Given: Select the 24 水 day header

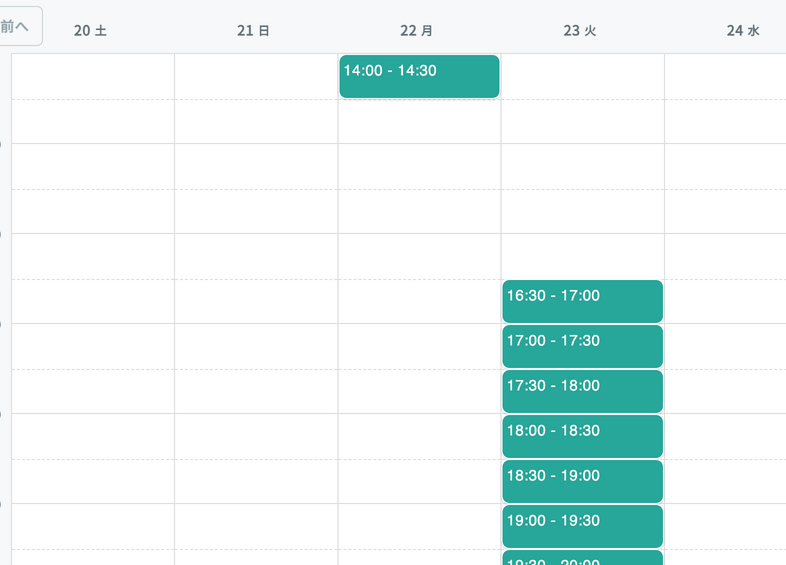Looking at the screenshot, I should [x=743, y=31].
